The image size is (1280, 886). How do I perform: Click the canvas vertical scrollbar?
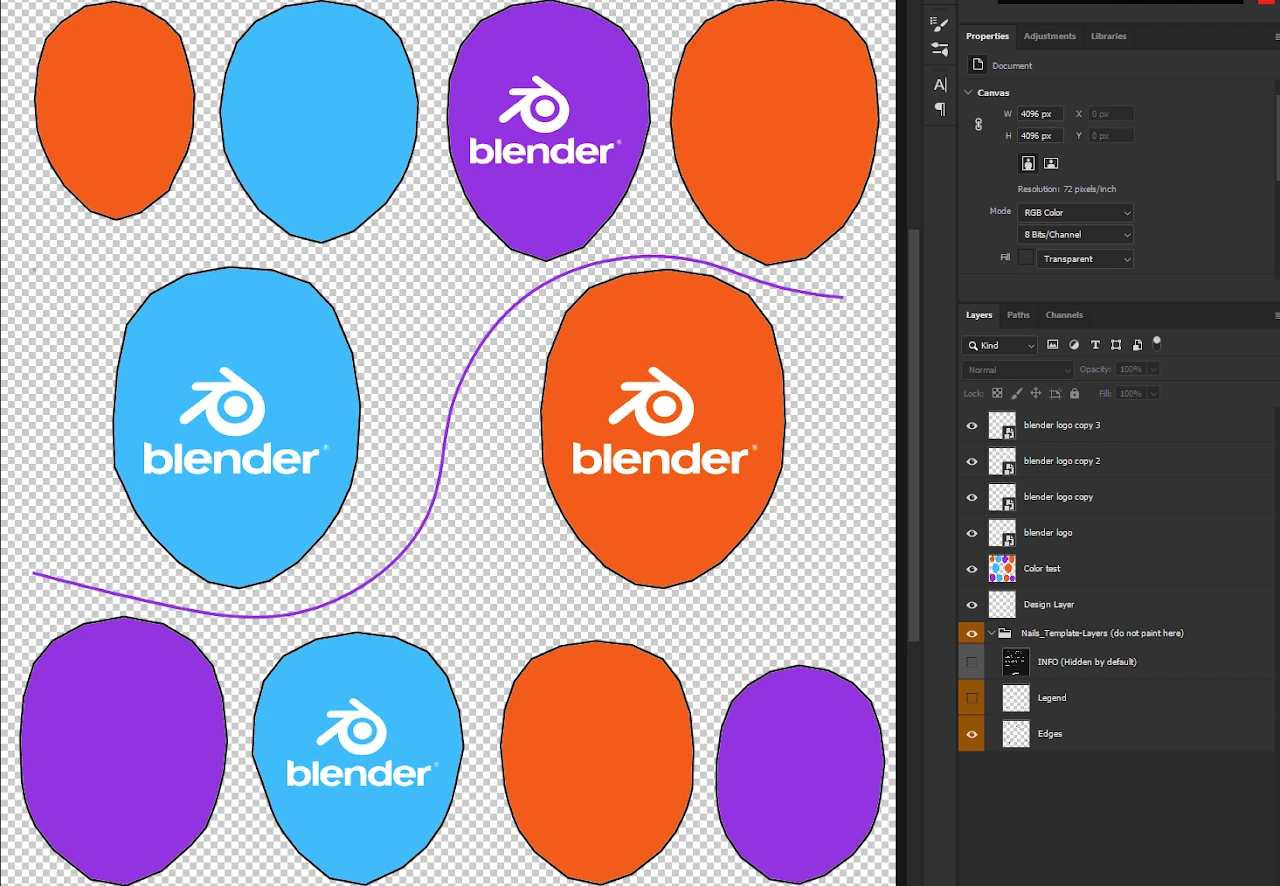pyautogui.click(x=913, y=435)
